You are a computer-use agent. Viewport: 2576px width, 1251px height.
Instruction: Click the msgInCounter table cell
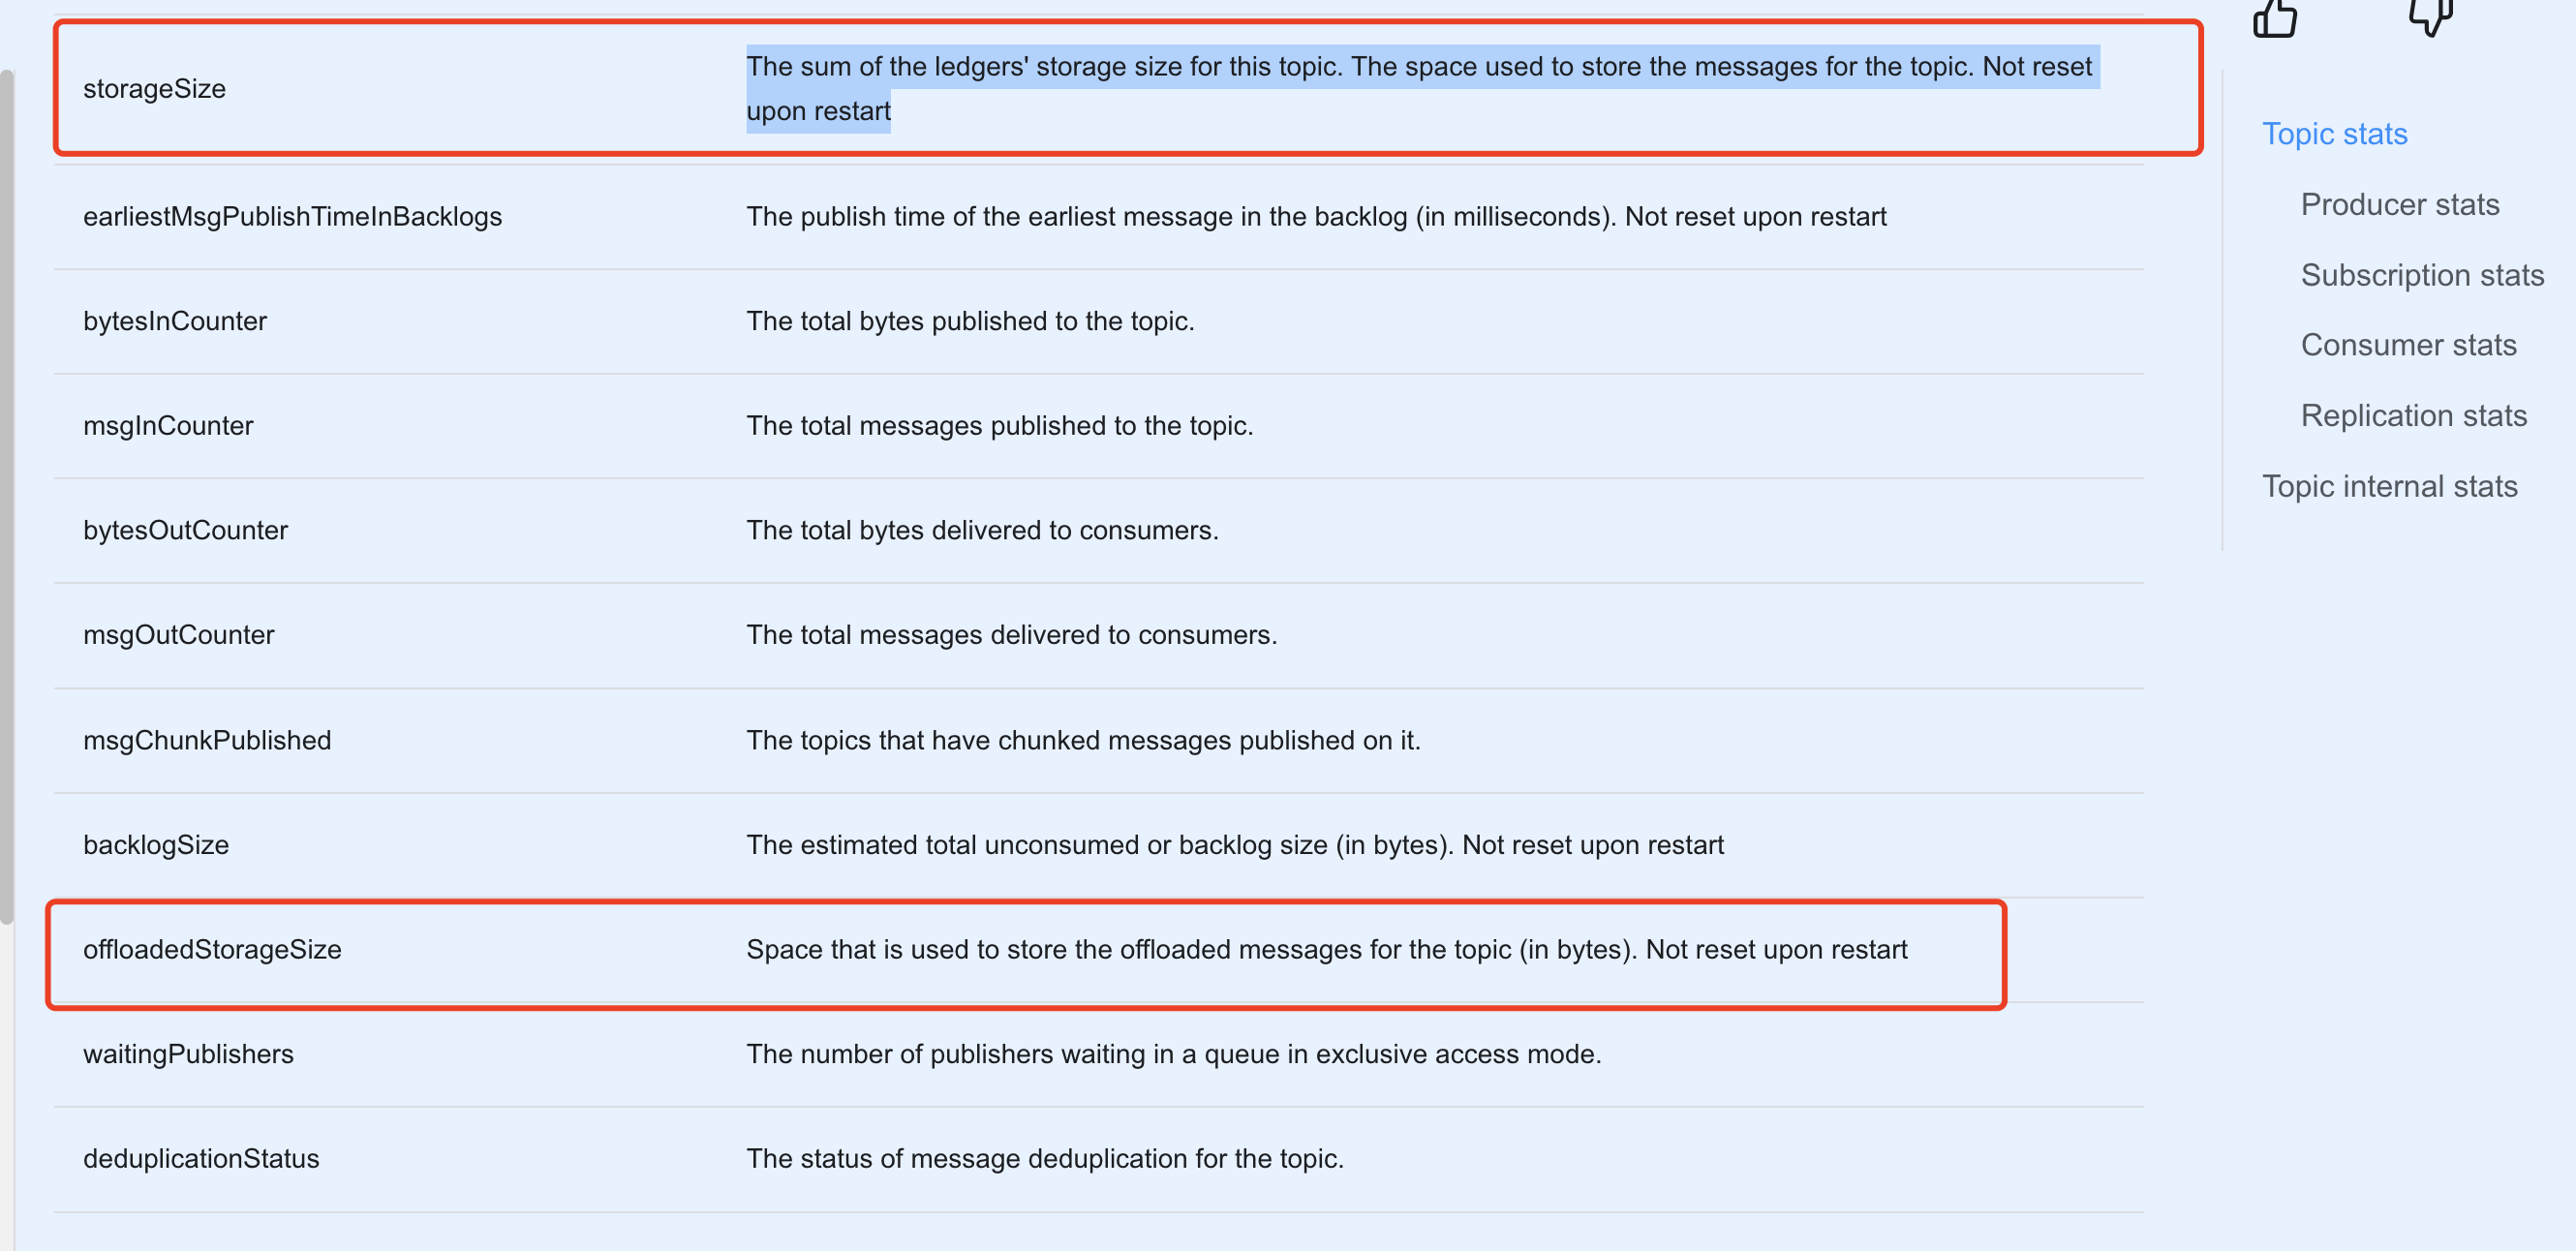pos(168,426)
